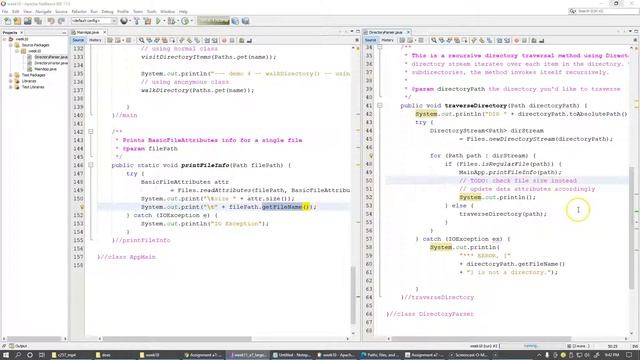Image resolution: width=640 pixels, height=360 pixels.
Task: Click the Open Project toolbar icon
Action: 28,21
